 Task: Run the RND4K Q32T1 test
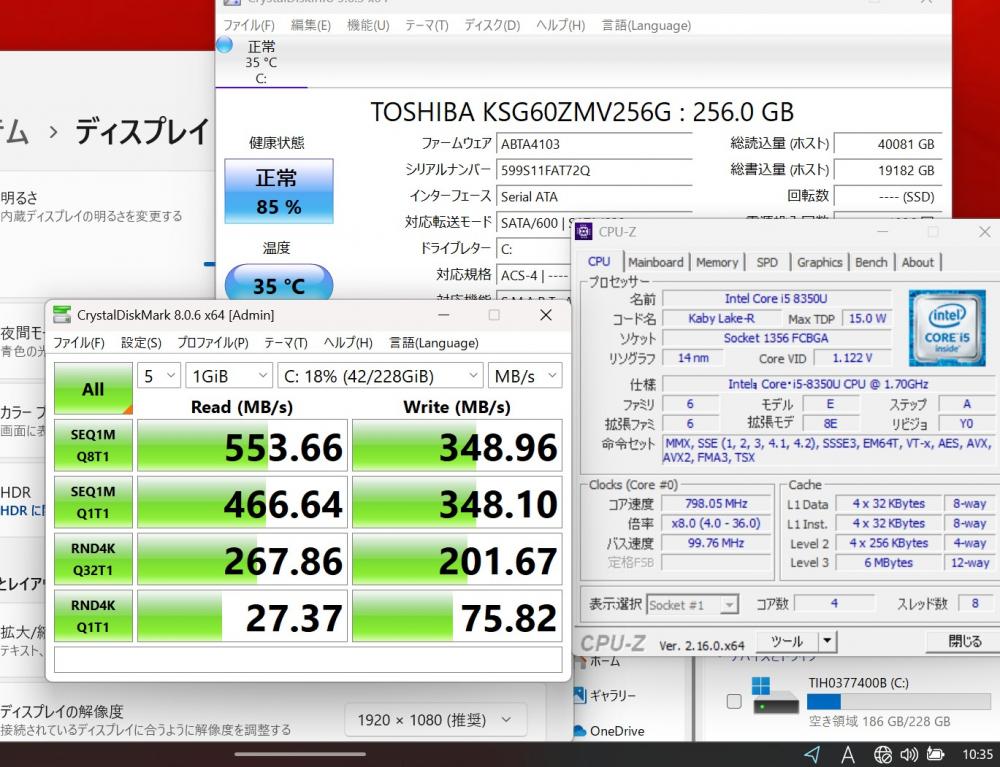click(93, 559)
